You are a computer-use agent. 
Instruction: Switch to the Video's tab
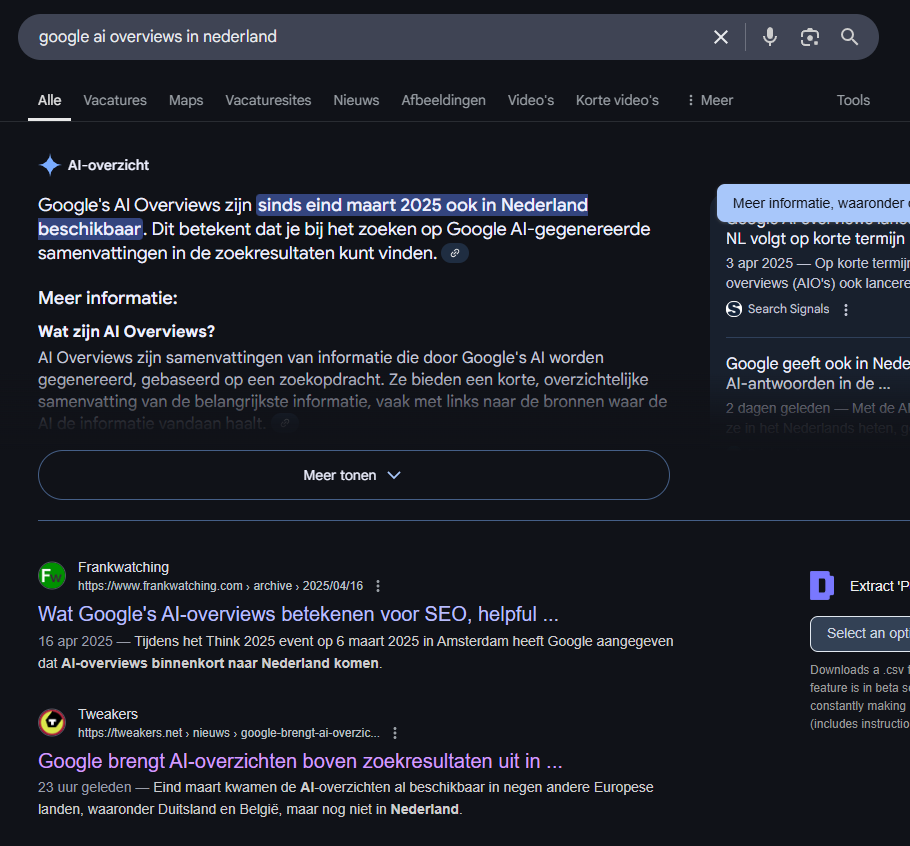click(531, 100)
